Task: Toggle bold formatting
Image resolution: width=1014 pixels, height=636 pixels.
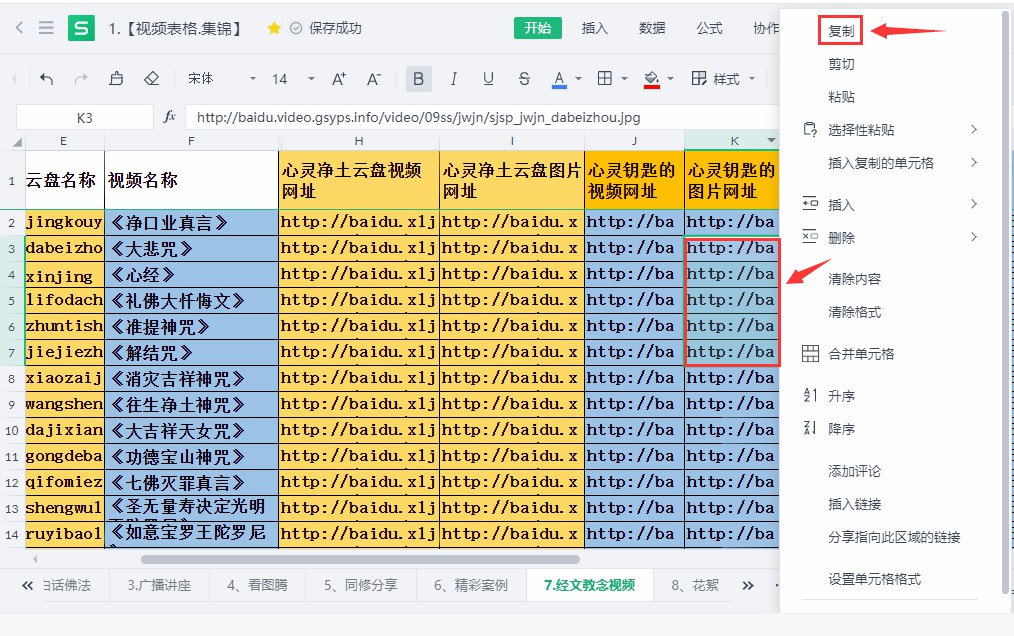Action: 418,79
